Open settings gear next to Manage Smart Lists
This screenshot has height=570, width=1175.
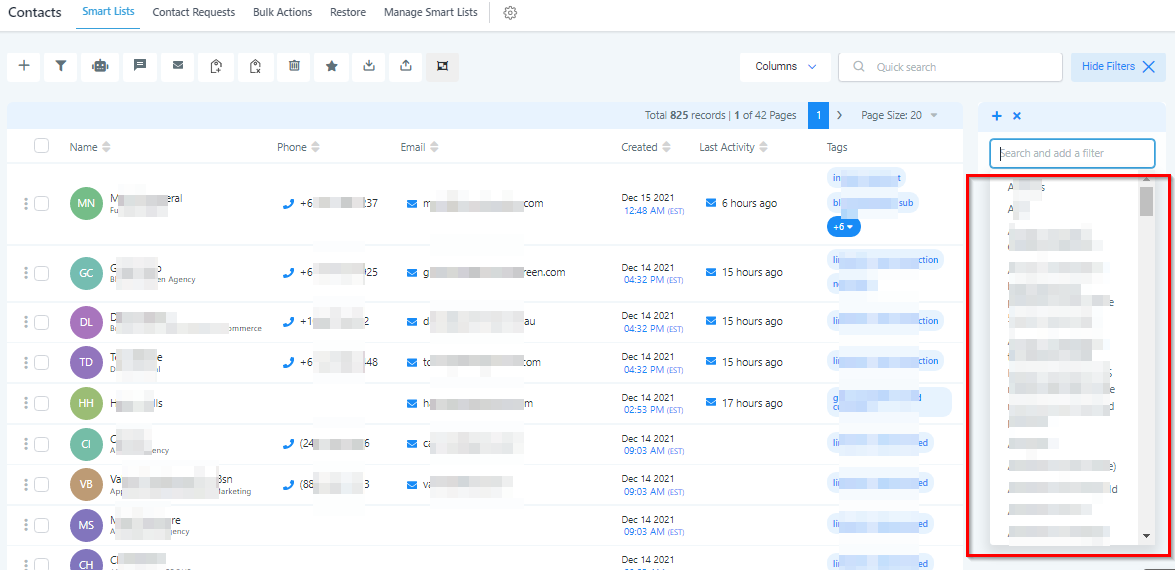tap(510, 13)
